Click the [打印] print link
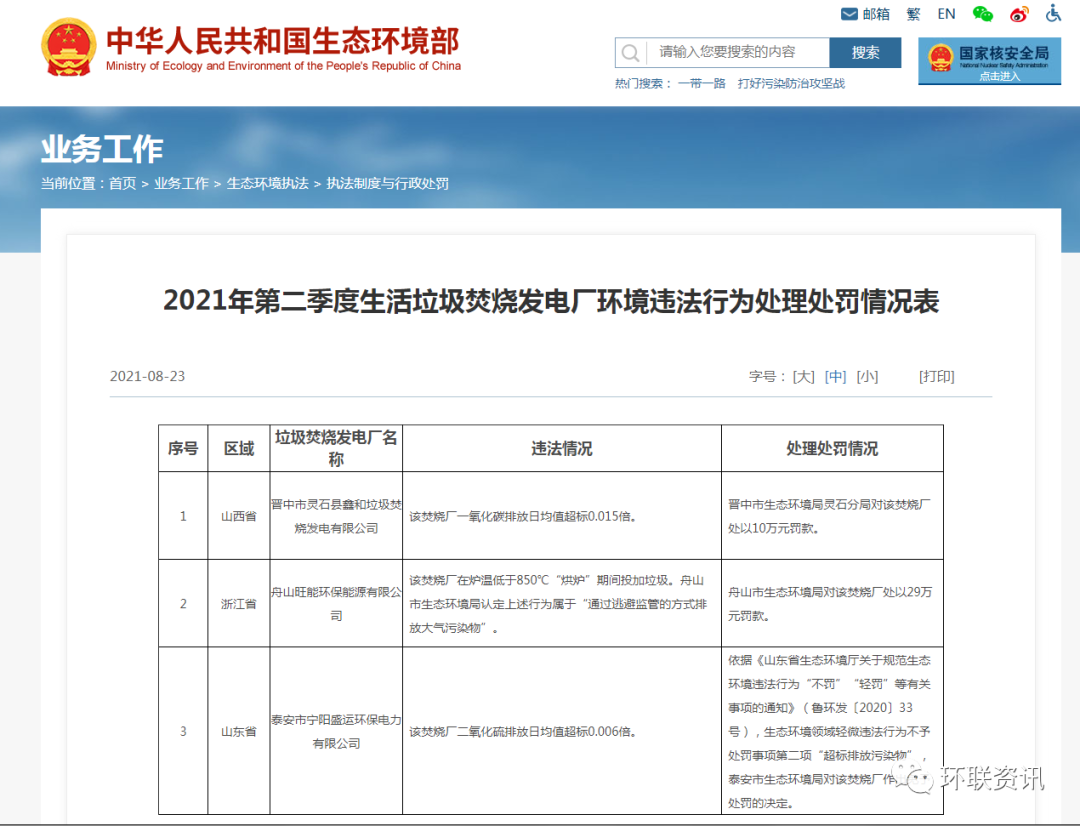Screen dimensions: 1080x826 tap(936, 377)
